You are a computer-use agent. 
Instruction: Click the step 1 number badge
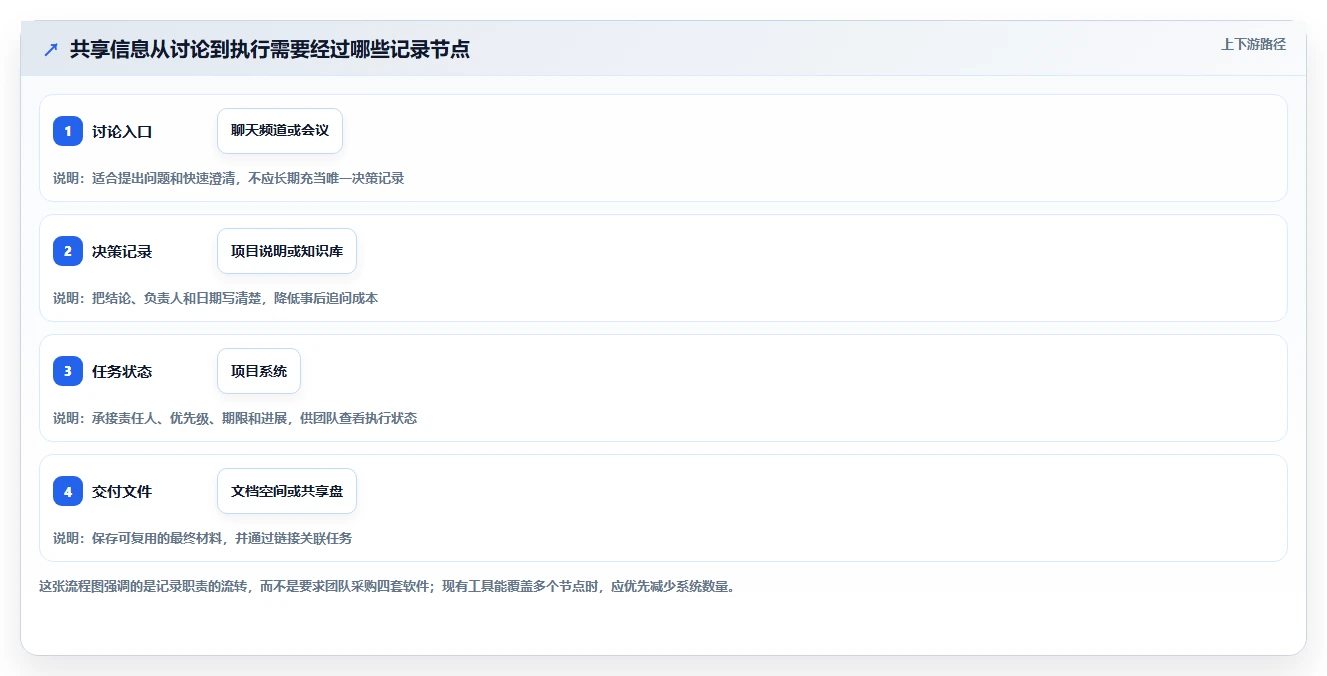pyautogui.click(x=68, y=131)
